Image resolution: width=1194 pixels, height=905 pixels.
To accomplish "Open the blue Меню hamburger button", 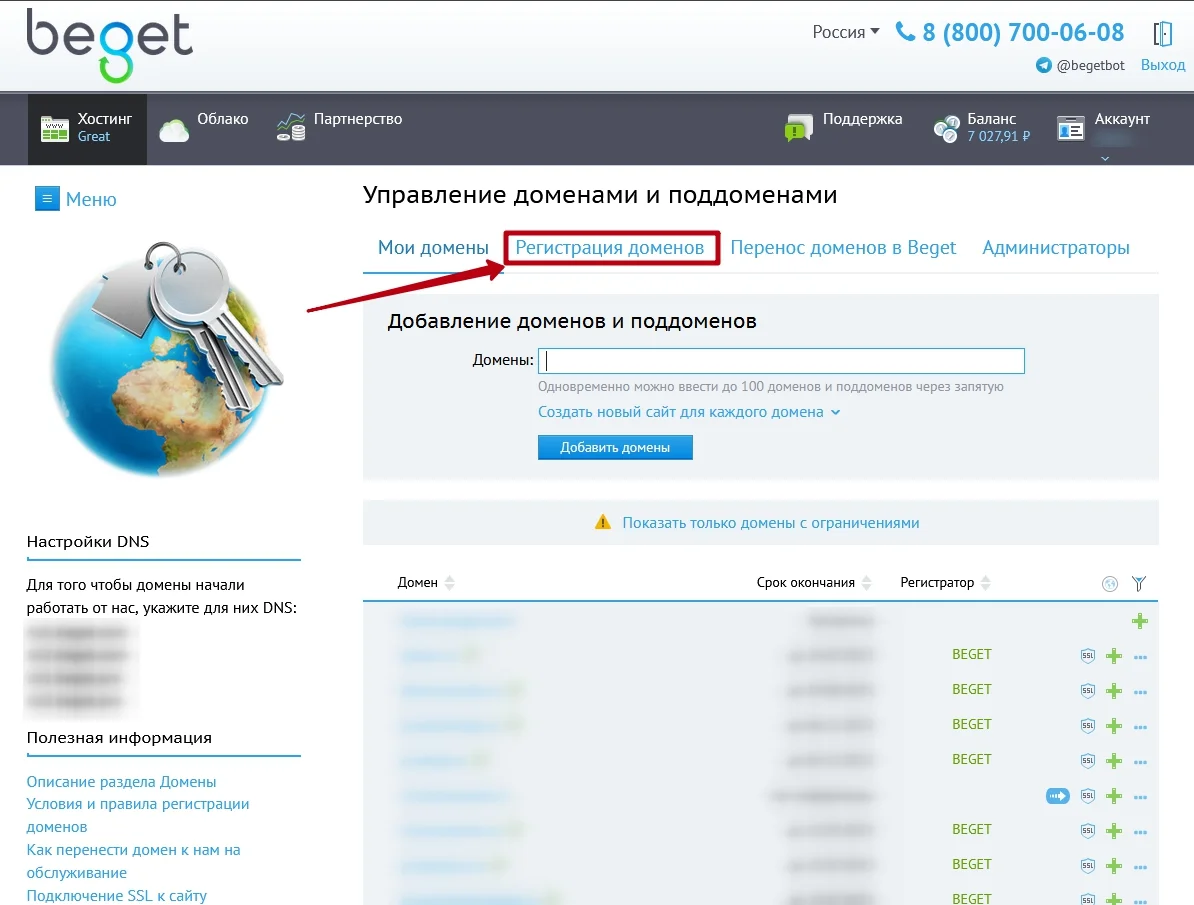I will click(47, 199).
